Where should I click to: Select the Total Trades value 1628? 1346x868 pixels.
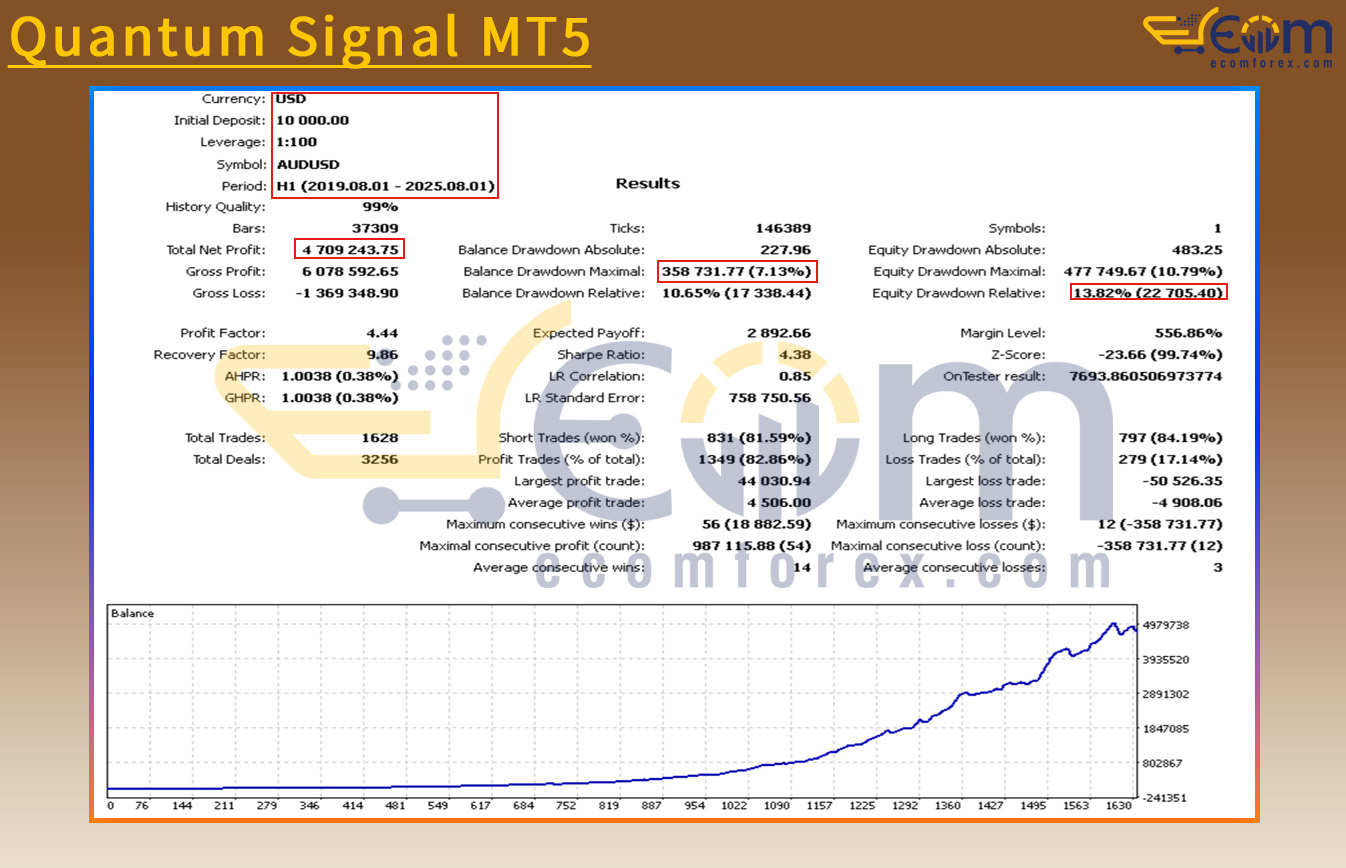click(x=380, y=438)
